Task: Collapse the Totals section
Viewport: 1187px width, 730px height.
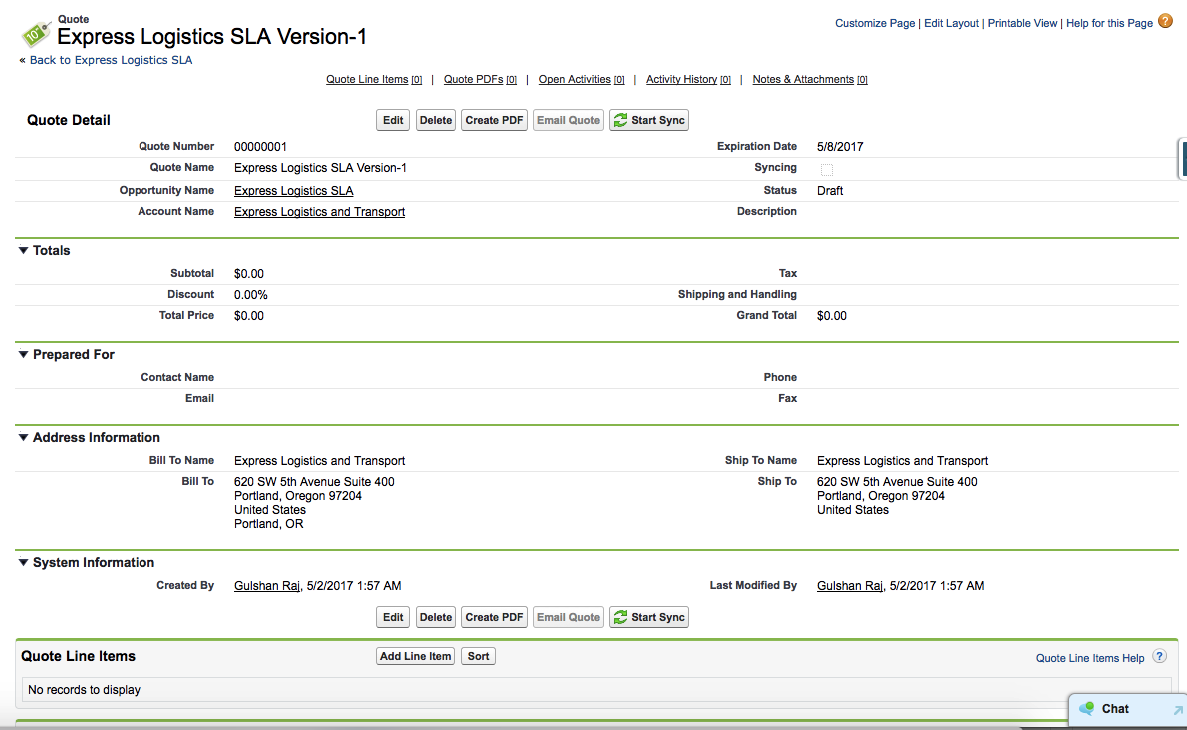Action: tap(23, 250)
